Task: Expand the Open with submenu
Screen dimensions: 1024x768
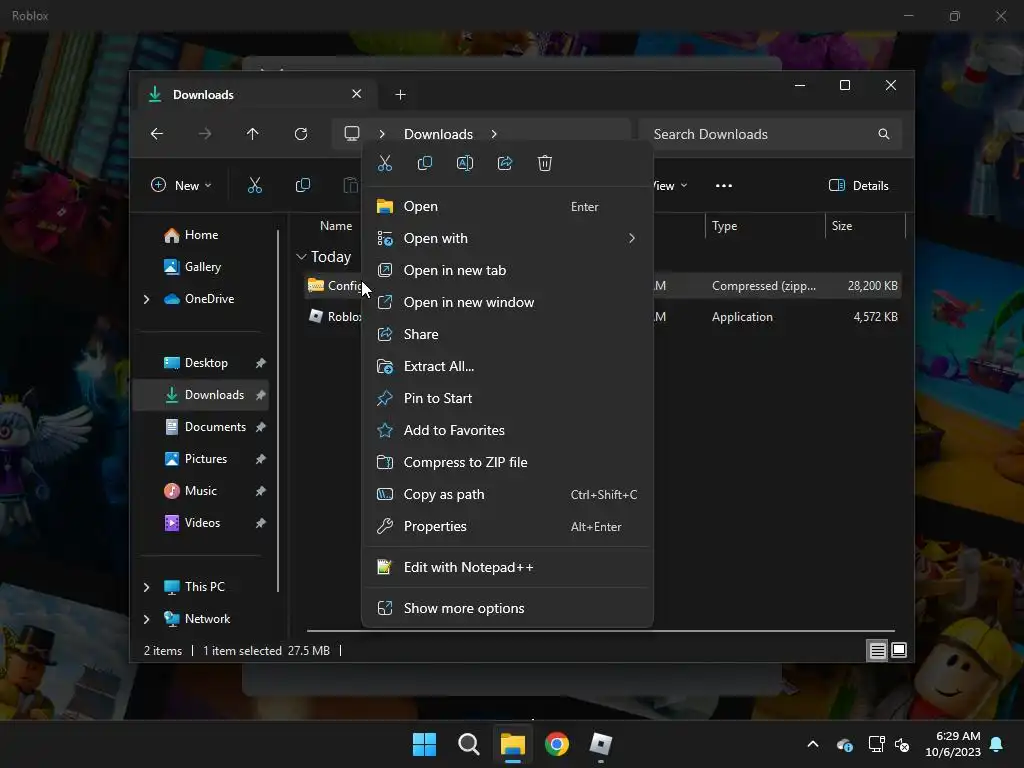Action: (507, 238)
